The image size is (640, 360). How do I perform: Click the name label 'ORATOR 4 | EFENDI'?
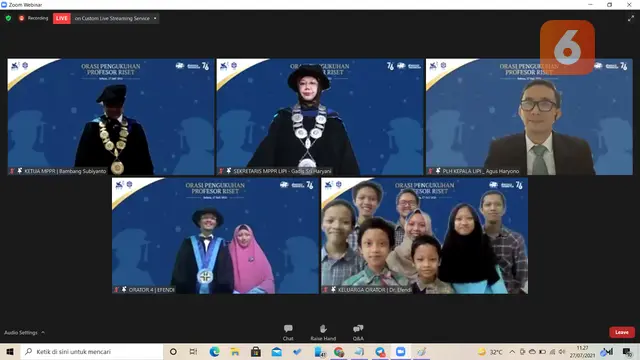pos(151,290)
